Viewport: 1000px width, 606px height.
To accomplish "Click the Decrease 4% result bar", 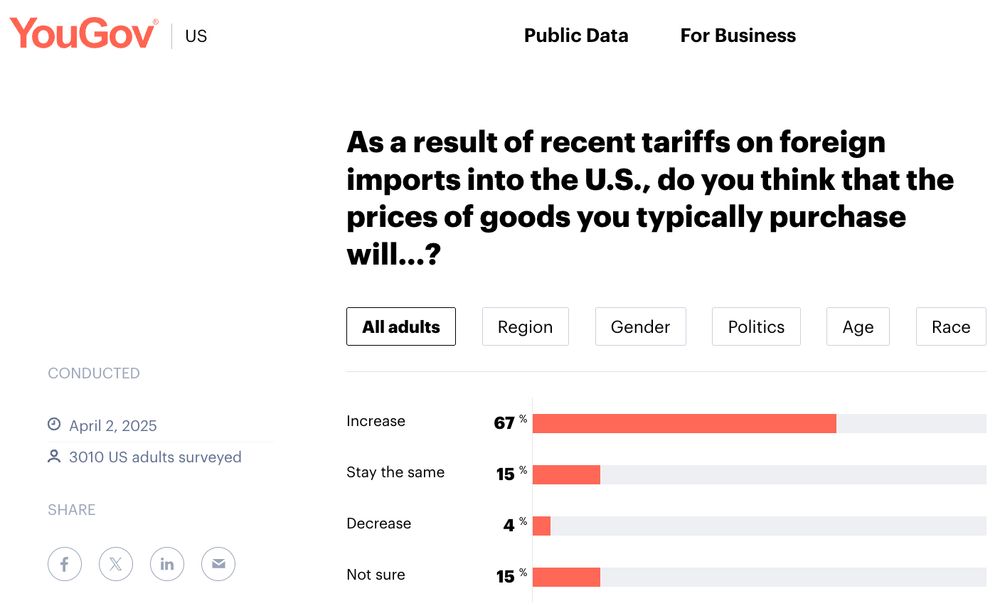I will tap(542, 525).
